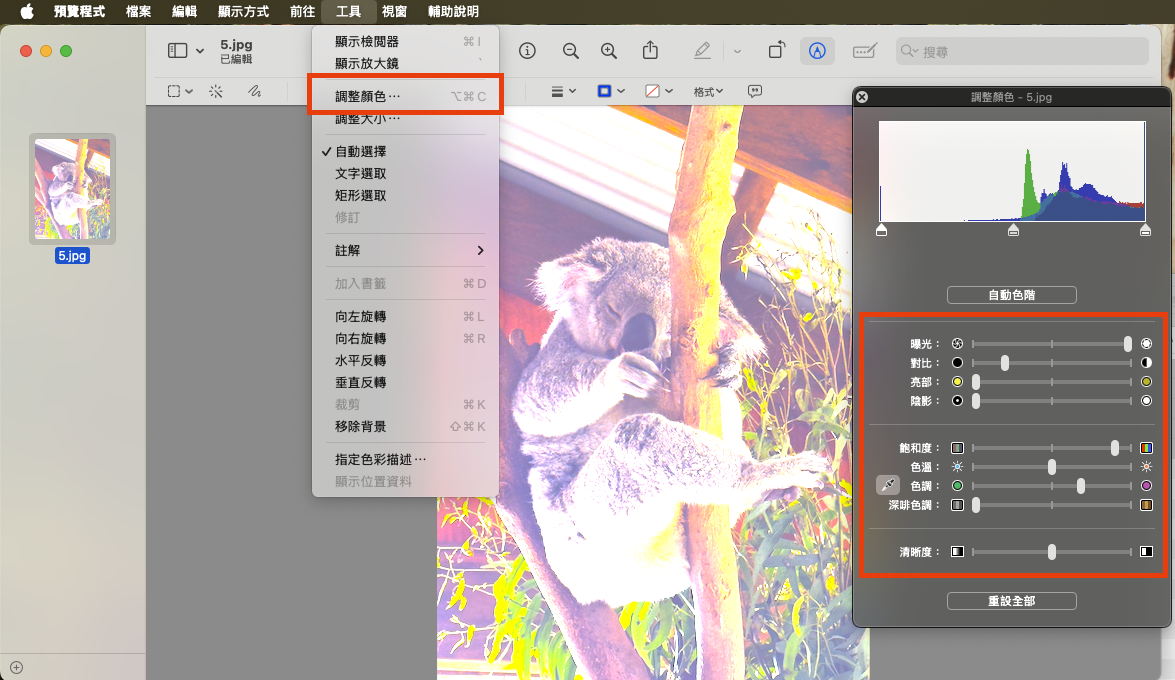Viewport: 1175px width, 680px height.
Task: Click the eyedropper icon beside 色調
Action: coord(887,485)
